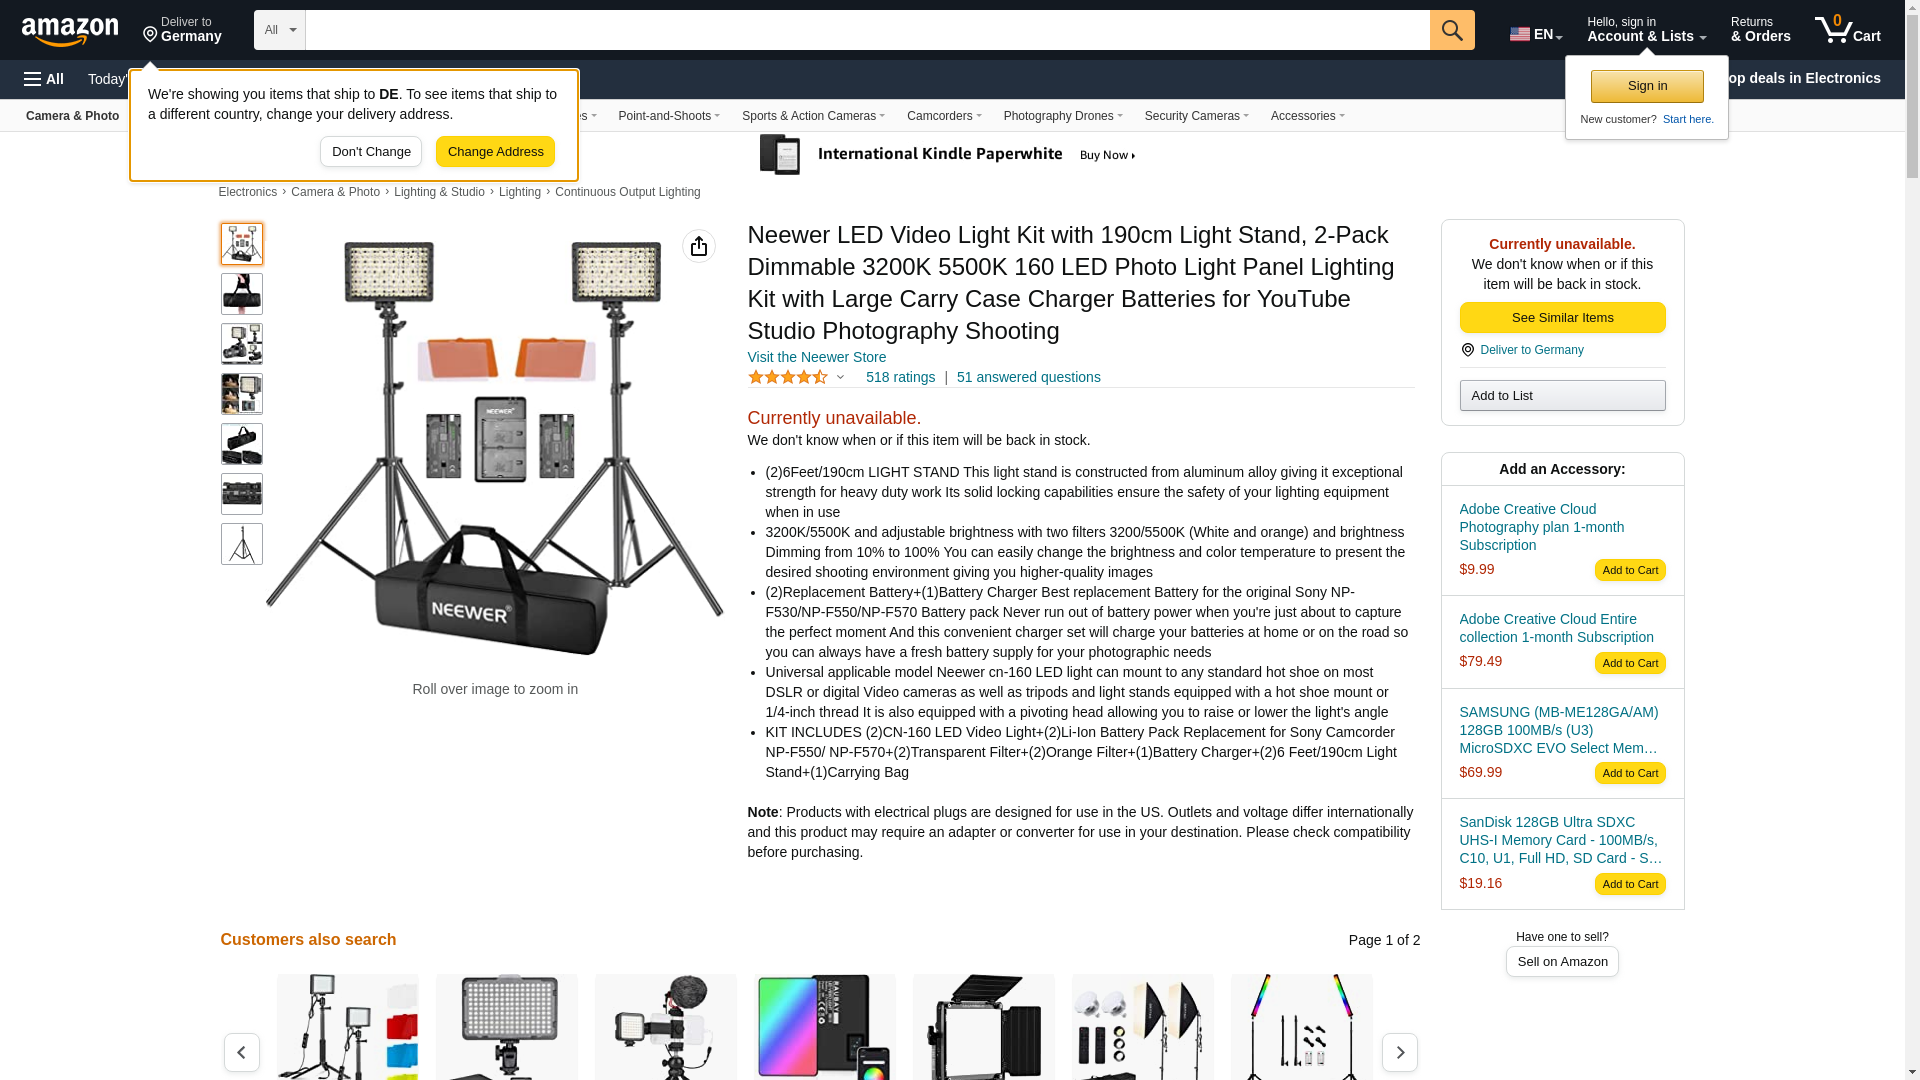Open the Security Cameras menu

1196,116
